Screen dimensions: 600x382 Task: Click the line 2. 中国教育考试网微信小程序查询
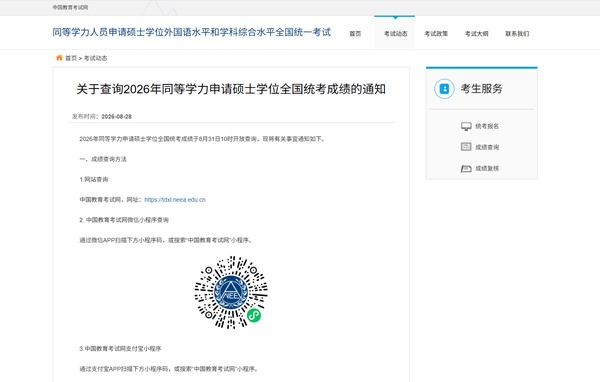pyautogui.click(x=124, y=220)
